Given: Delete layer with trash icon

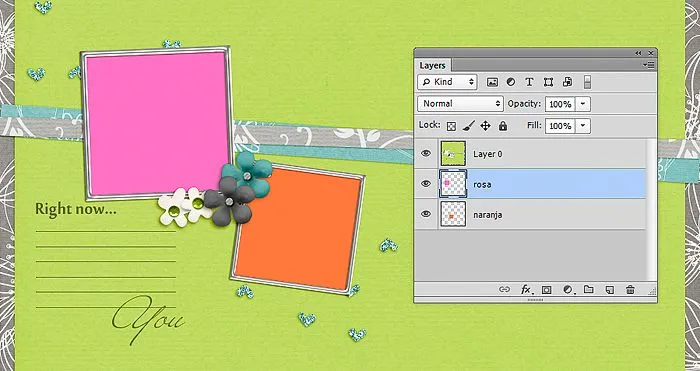Looking at the screenshot, I should [630, 289].
